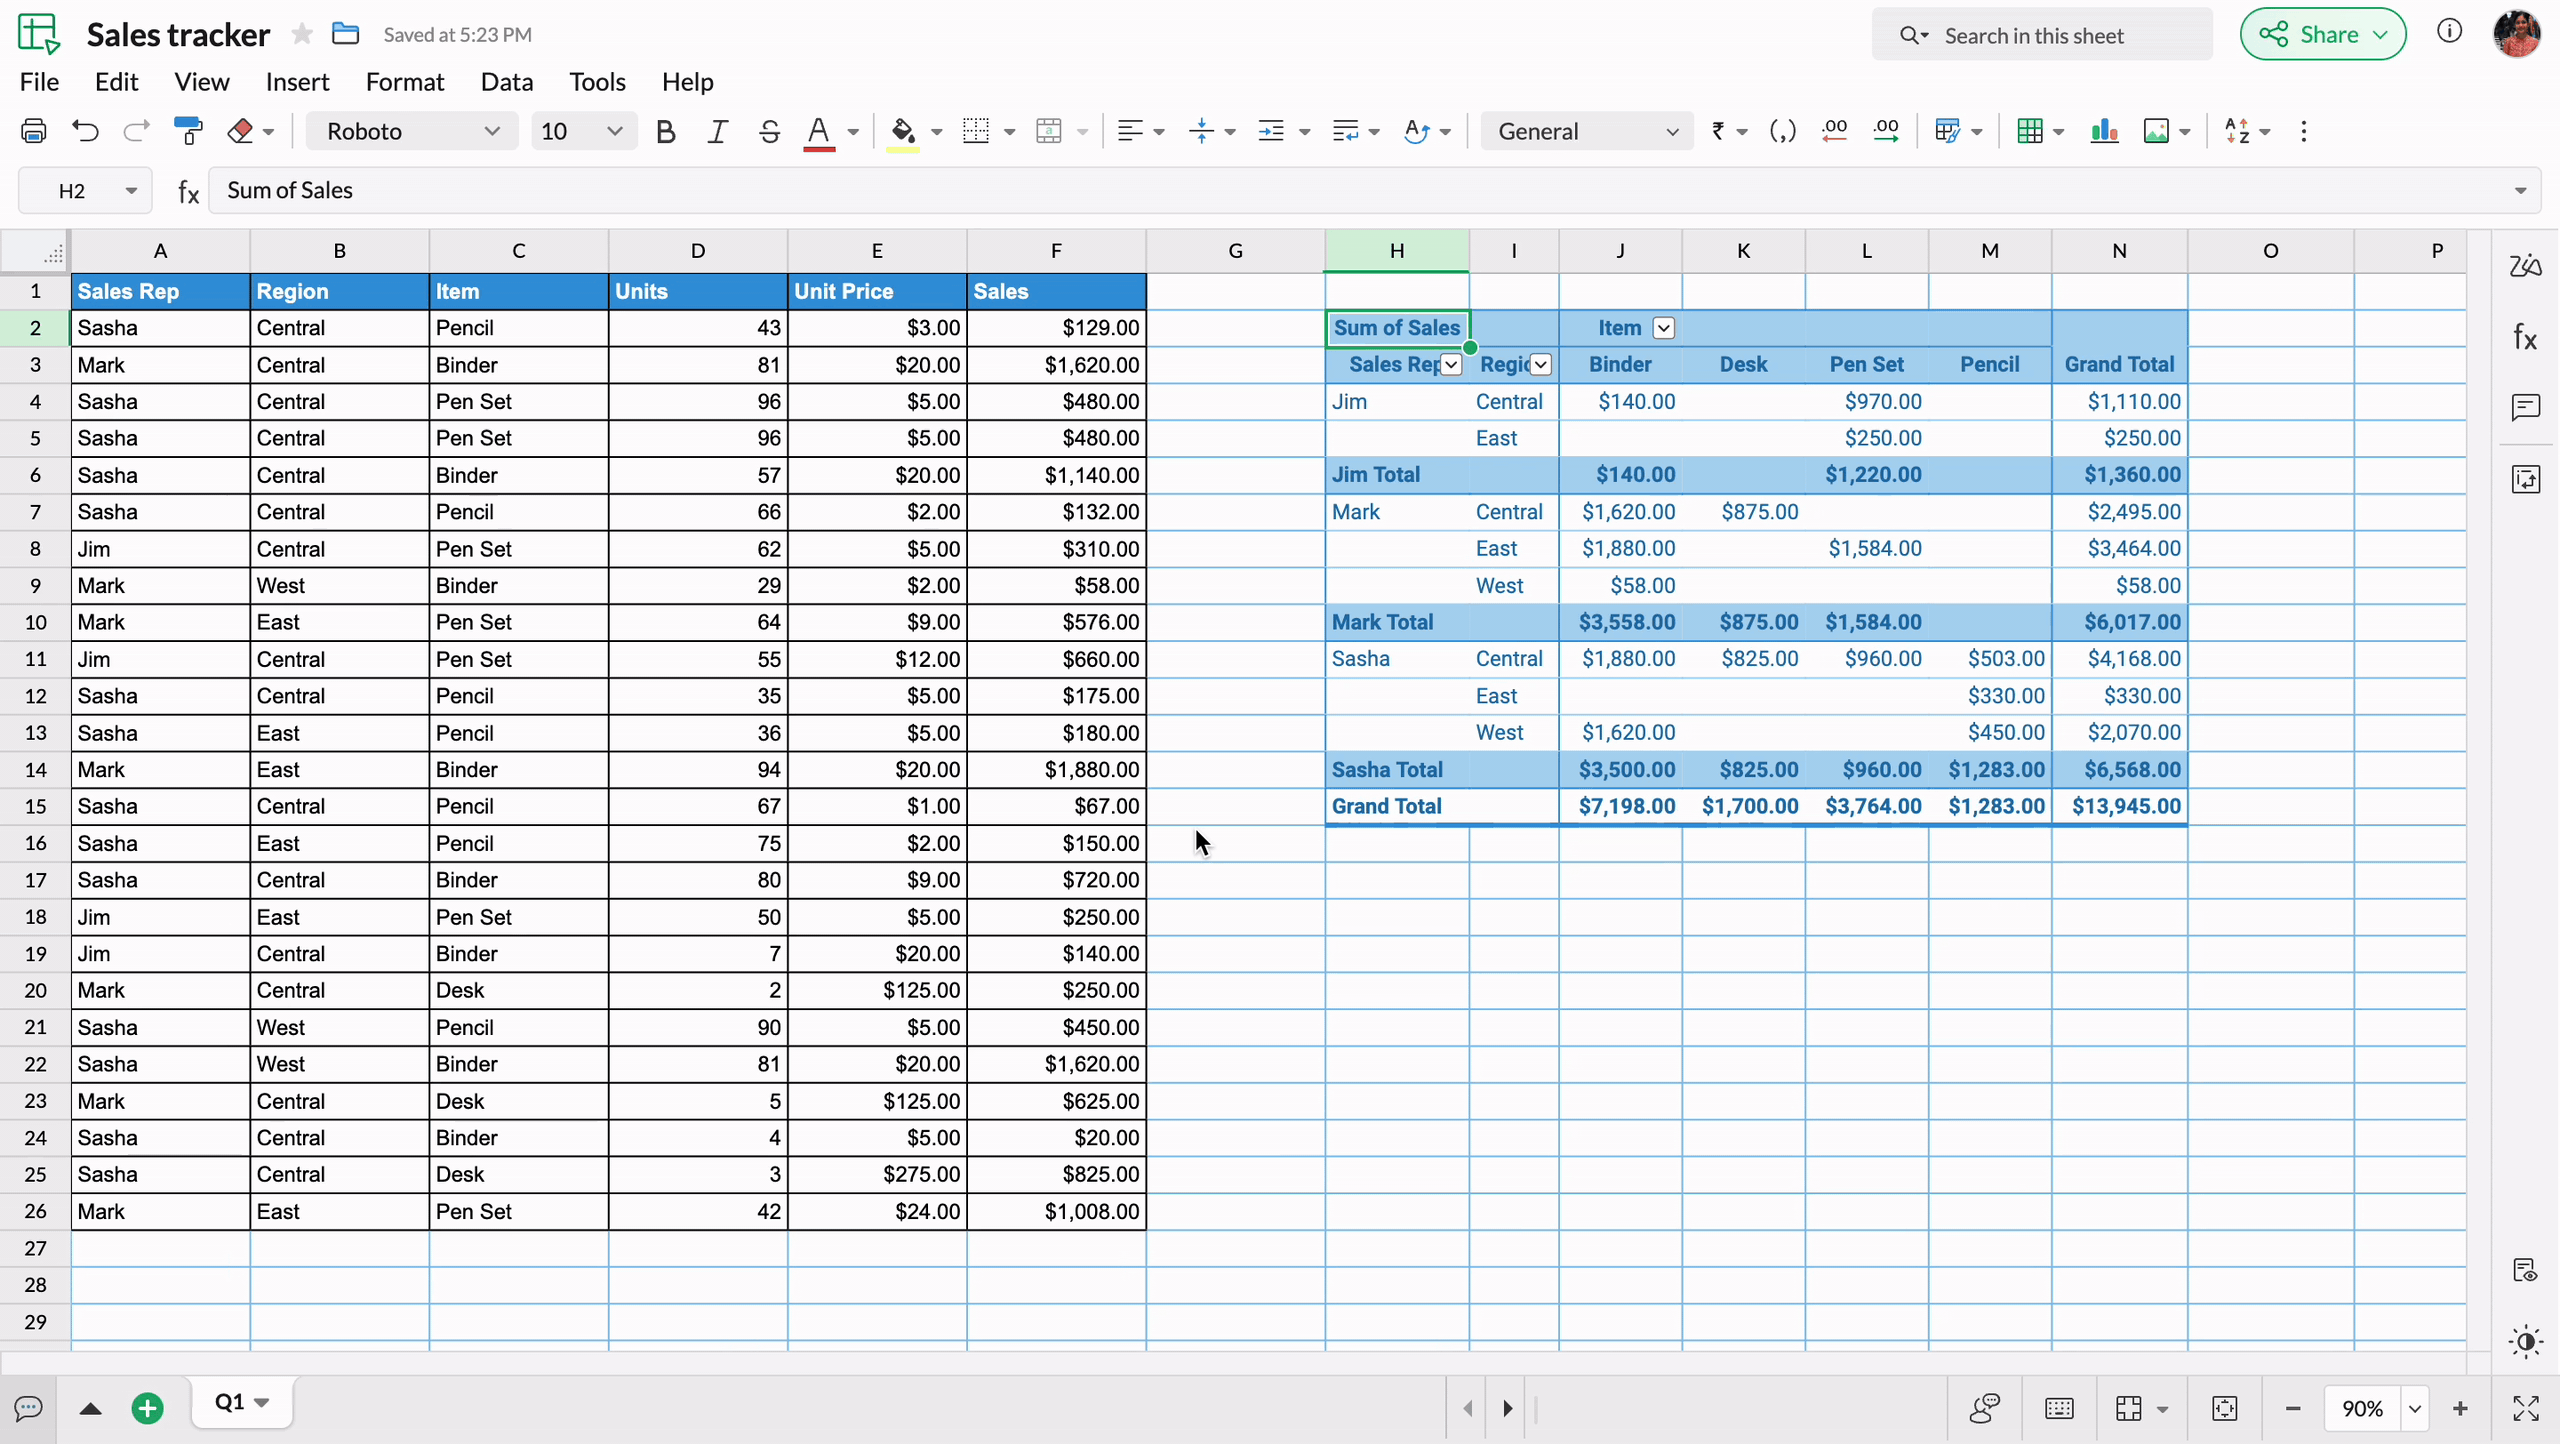
Task: Toggle italic formatting
Action: [717, 131]
